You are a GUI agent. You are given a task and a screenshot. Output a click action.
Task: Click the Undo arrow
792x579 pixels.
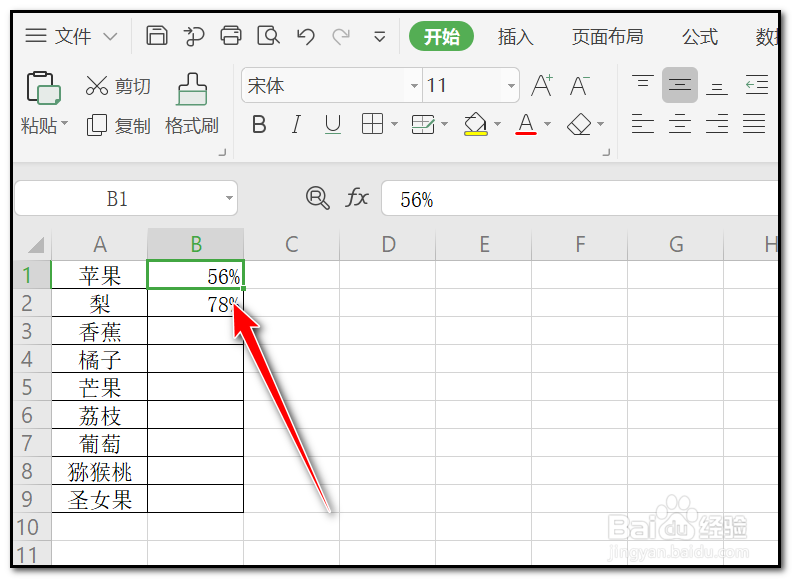pos(306,36)
